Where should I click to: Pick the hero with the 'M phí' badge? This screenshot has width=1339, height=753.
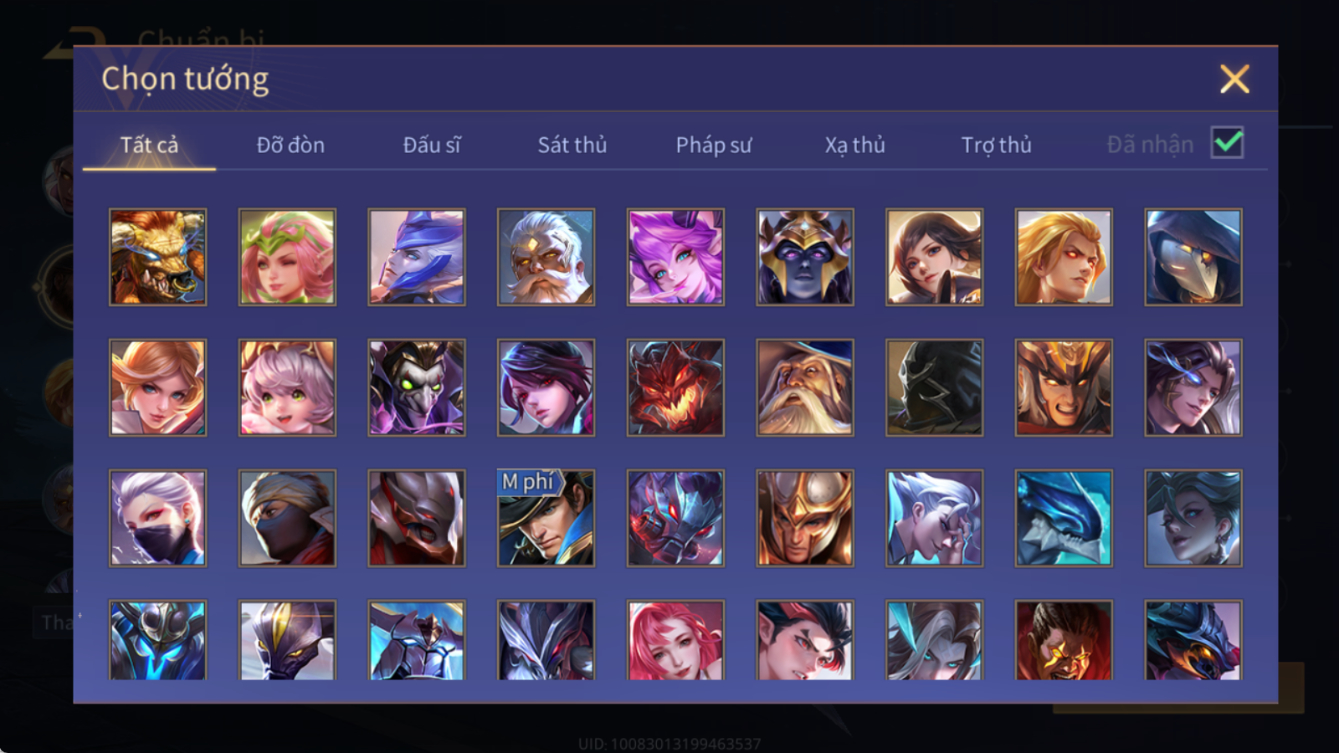coord(546,519)
